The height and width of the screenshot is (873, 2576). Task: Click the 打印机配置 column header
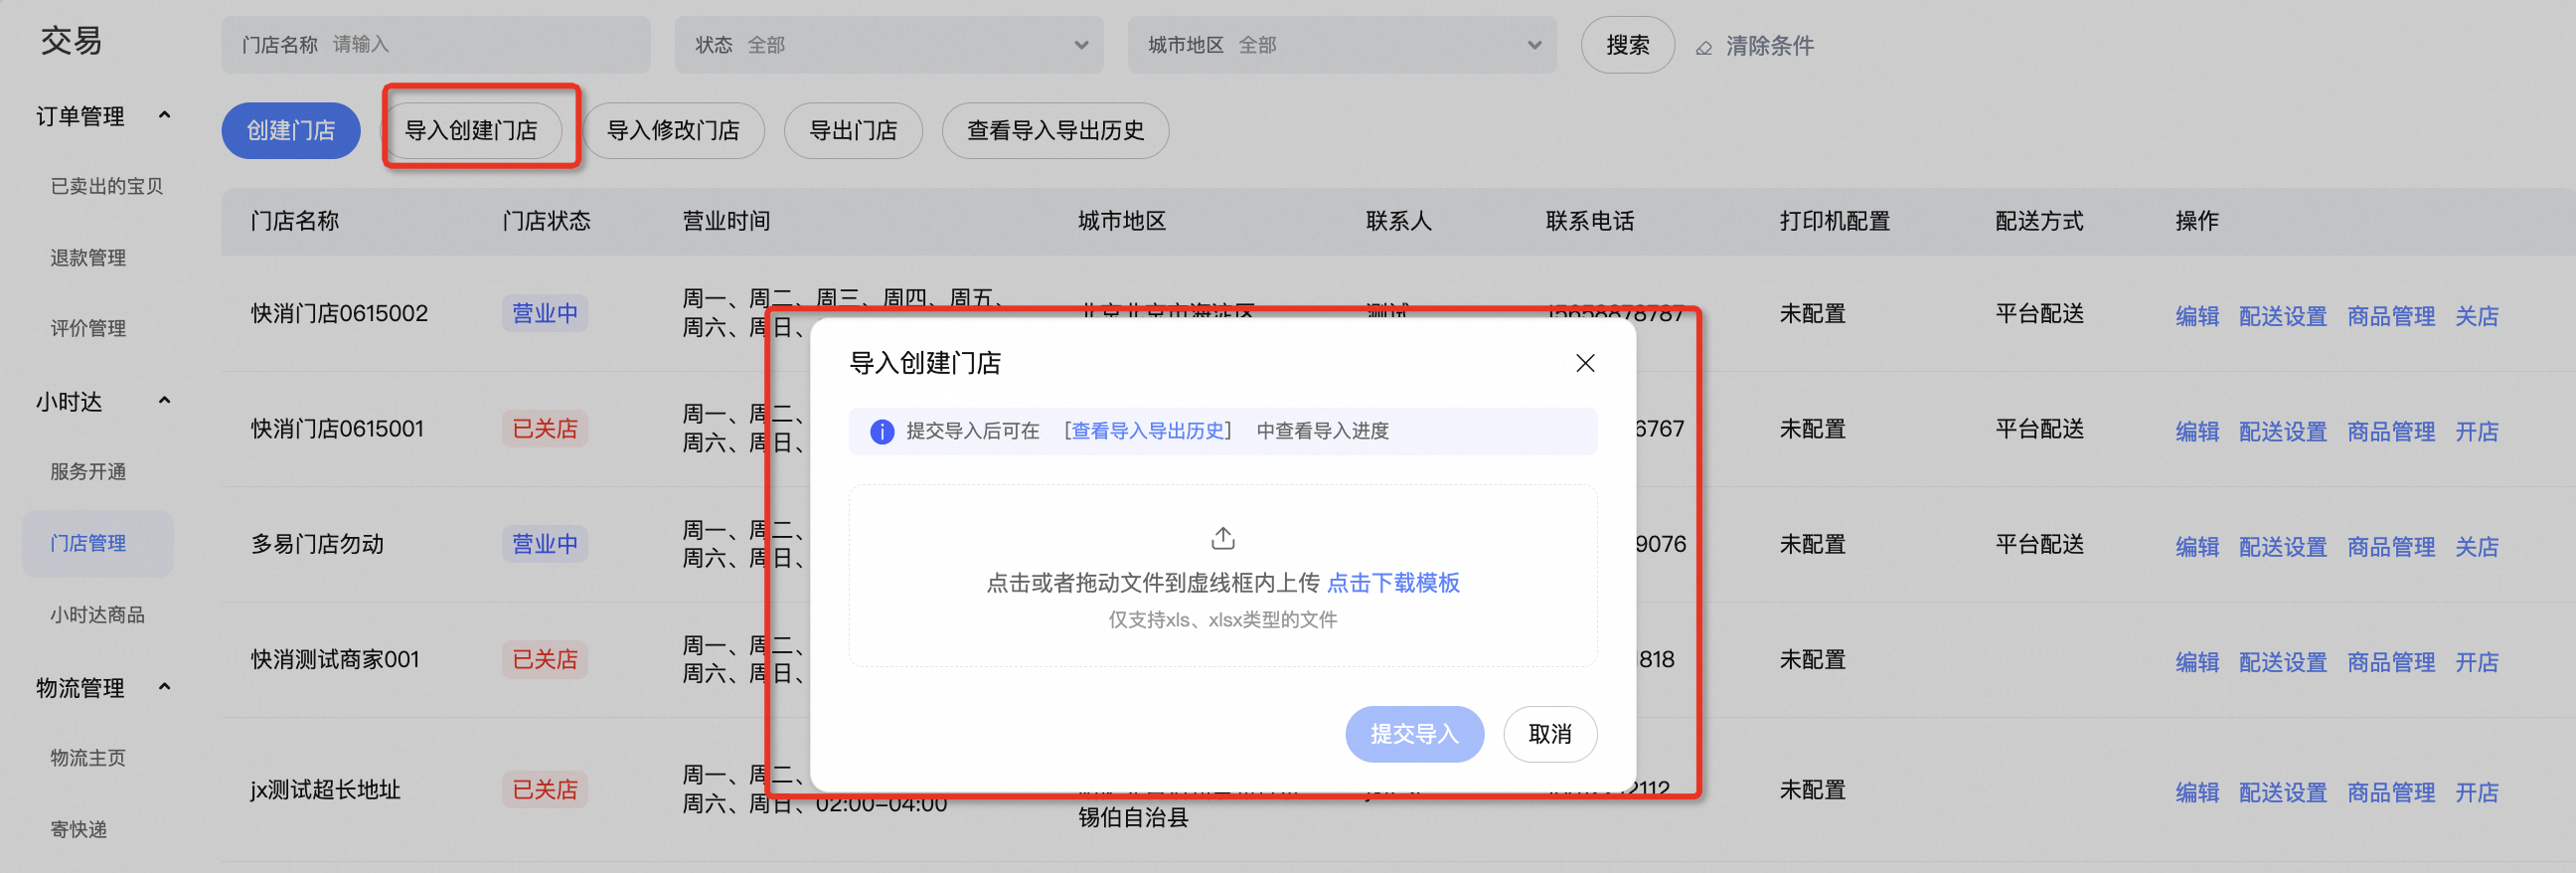pyautogui.click(x=1834, y=220)
